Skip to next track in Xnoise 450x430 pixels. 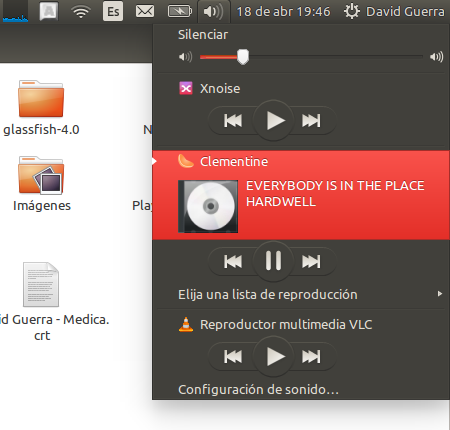(311, 120)
